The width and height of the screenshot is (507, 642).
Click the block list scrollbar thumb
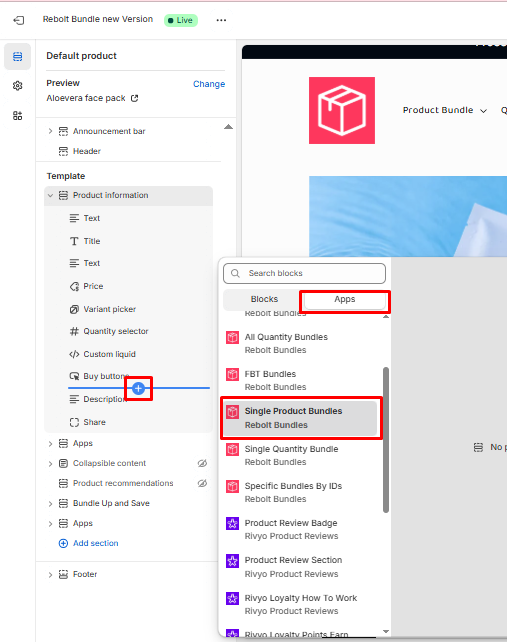coord(386,440)
